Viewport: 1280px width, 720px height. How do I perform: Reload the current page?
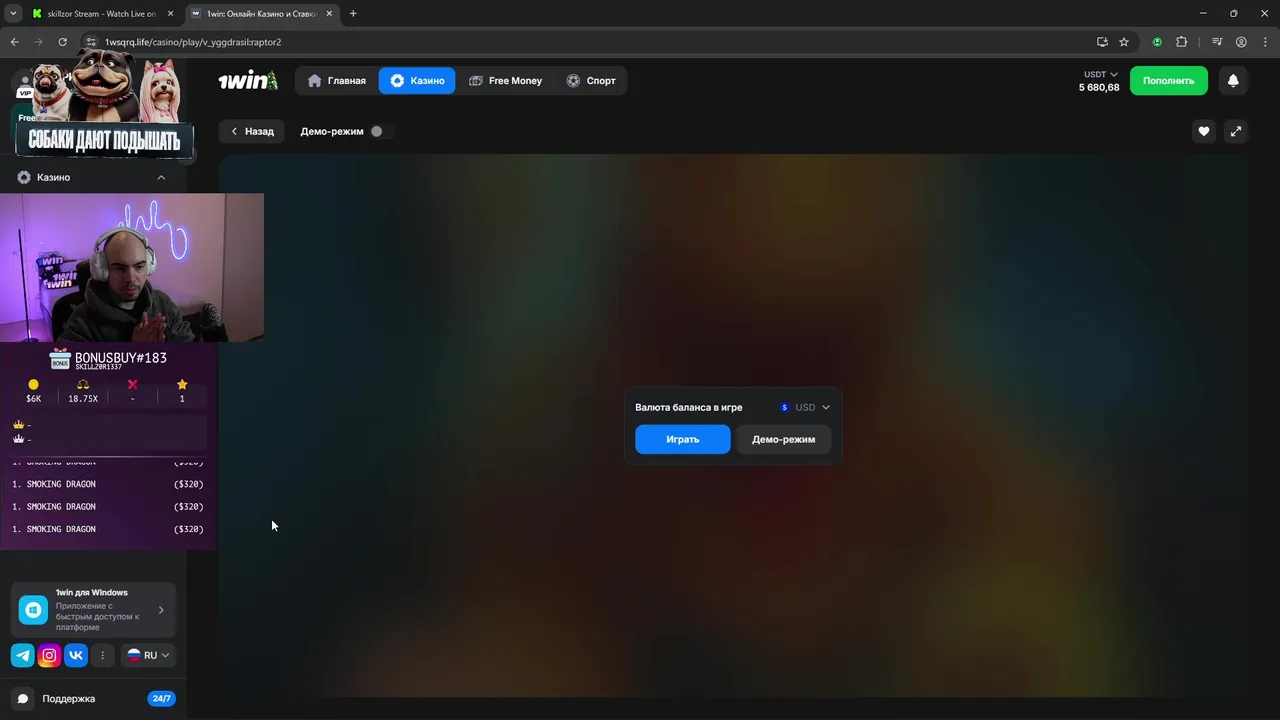[x=62, y=42]
